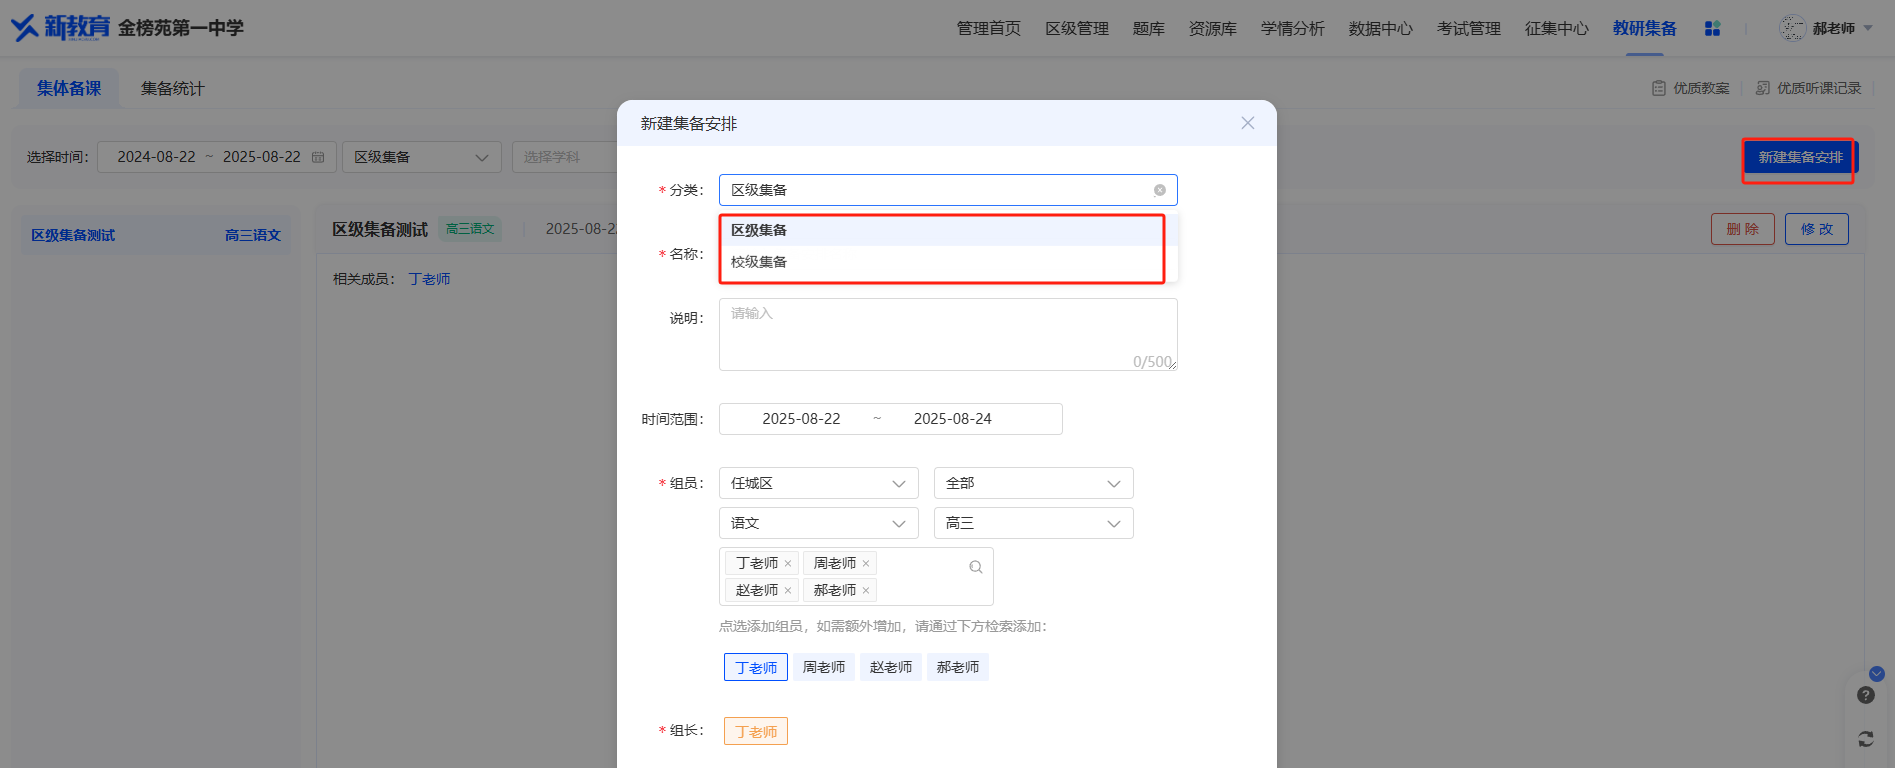Remove 郝老师 tag from members box
1895x768 pixels.
(866, 591)
